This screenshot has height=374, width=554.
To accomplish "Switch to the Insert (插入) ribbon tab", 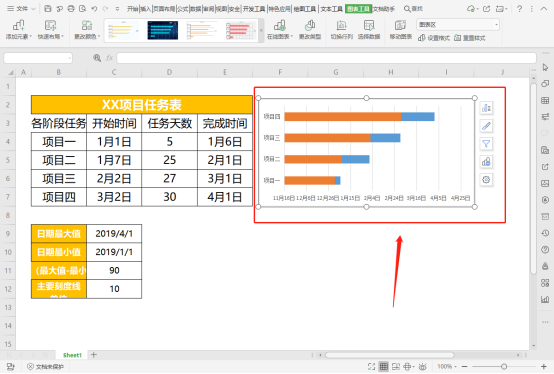I will pos(146,9).
